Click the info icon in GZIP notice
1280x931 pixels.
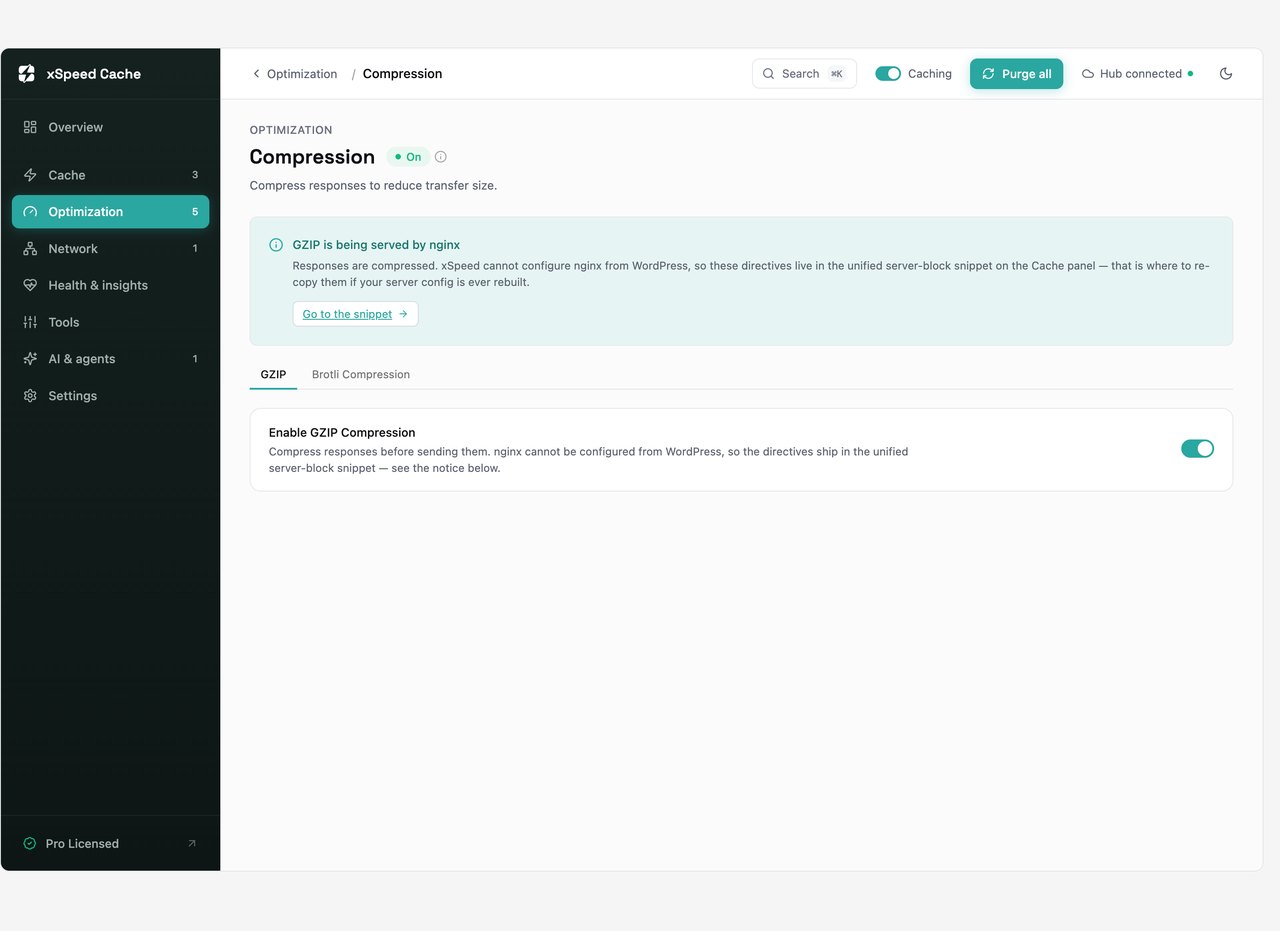point(276,245)
